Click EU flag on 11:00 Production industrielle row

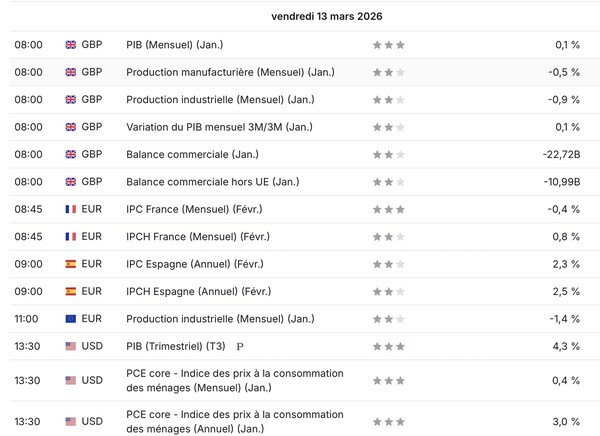click(x=71, y=319)
